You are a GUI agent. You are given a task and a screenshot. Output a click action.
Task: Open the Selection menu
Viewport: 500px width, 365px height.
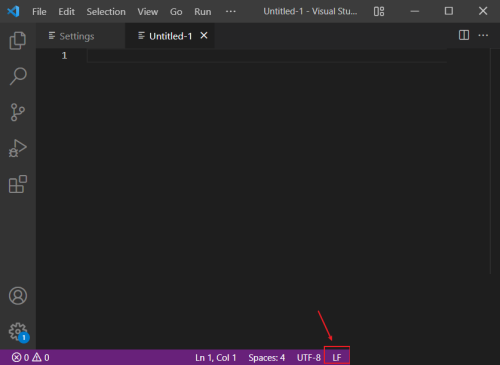click(x=106, y=12)
